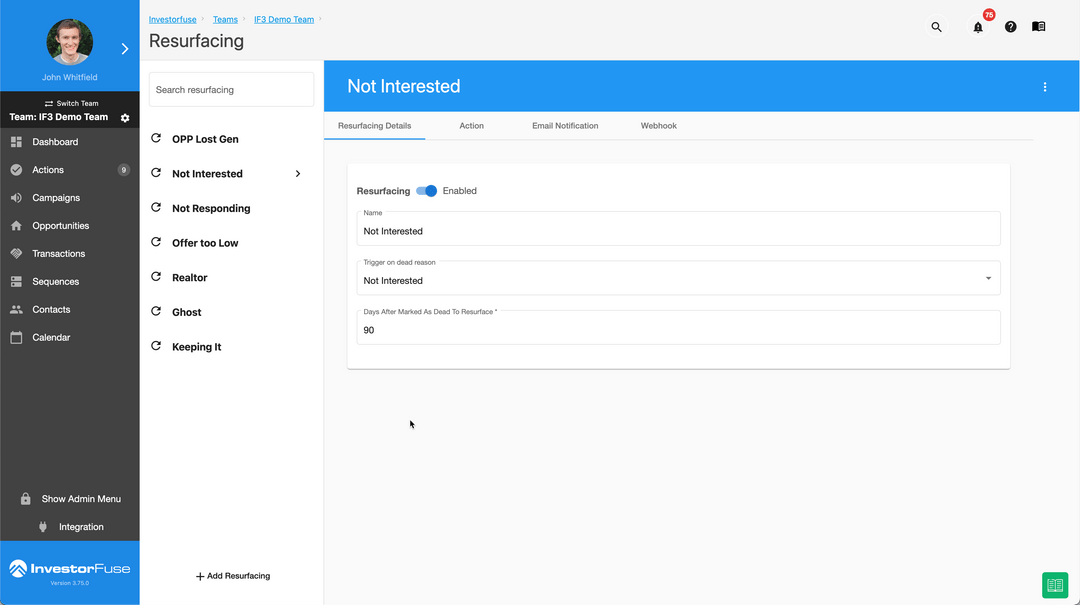Click the Integration plug icon

(x=43, y=527)
